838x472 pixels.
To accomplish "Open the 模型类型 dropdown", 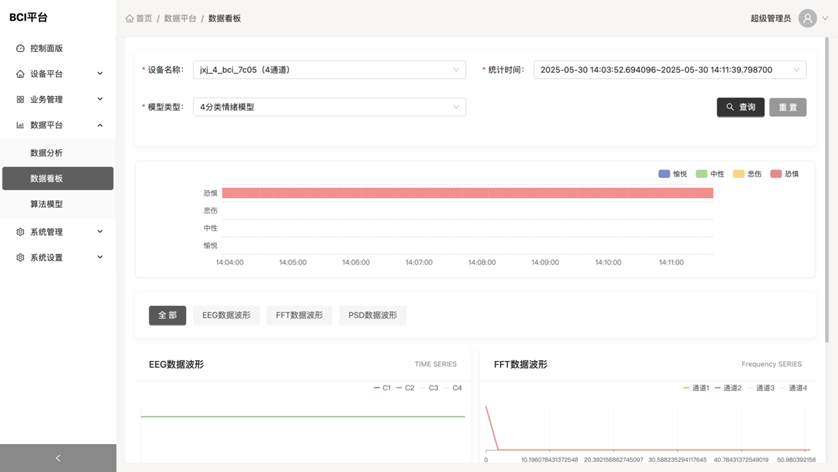I will tap(328, 107).
